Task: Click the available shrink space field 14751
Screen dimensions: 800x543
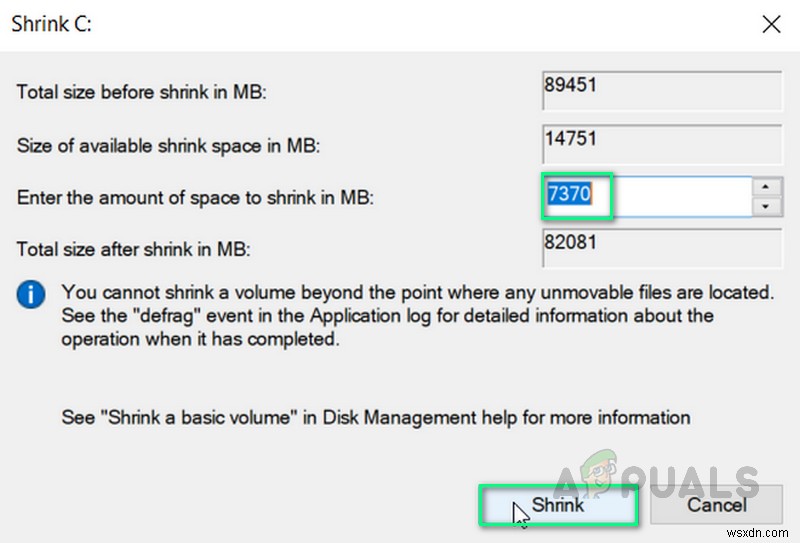Action: click(662, 145)
